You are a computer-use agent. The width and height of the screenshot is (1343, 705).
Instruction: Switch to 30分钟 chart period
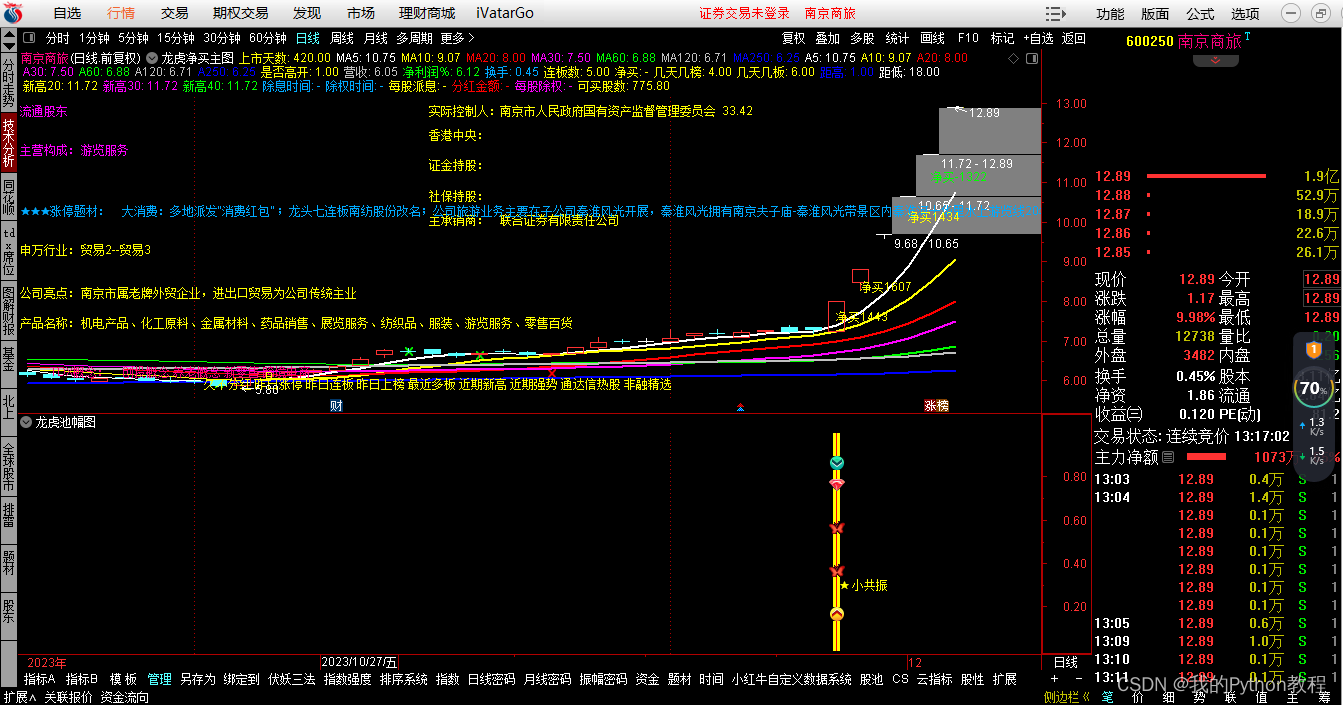[222, 38]
